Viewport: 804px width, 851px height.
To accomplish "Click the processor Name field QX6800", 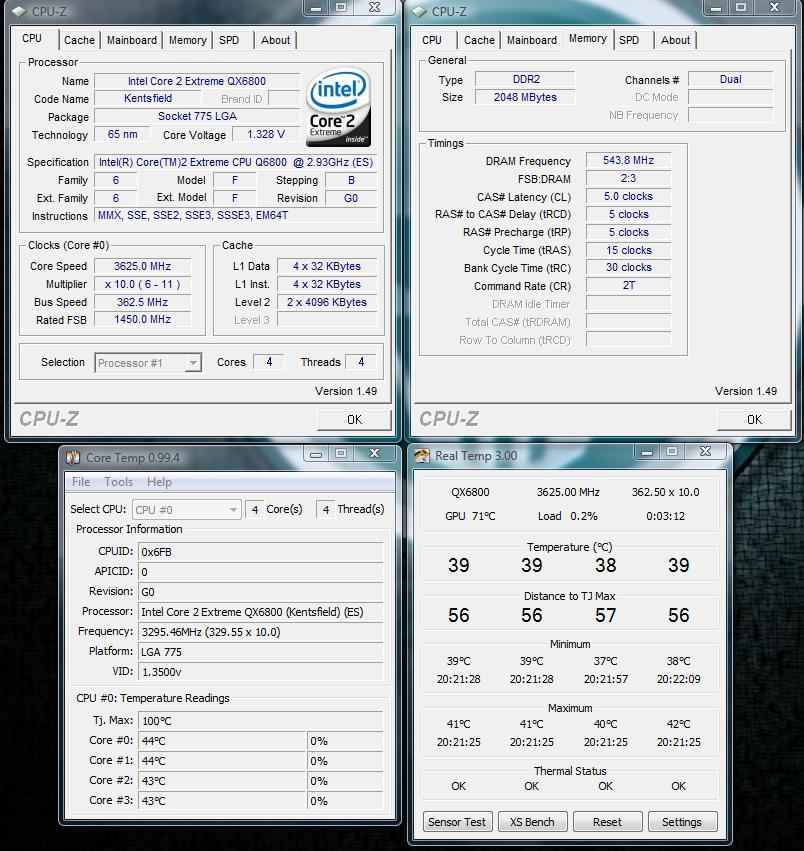I will tap(197, 81).
